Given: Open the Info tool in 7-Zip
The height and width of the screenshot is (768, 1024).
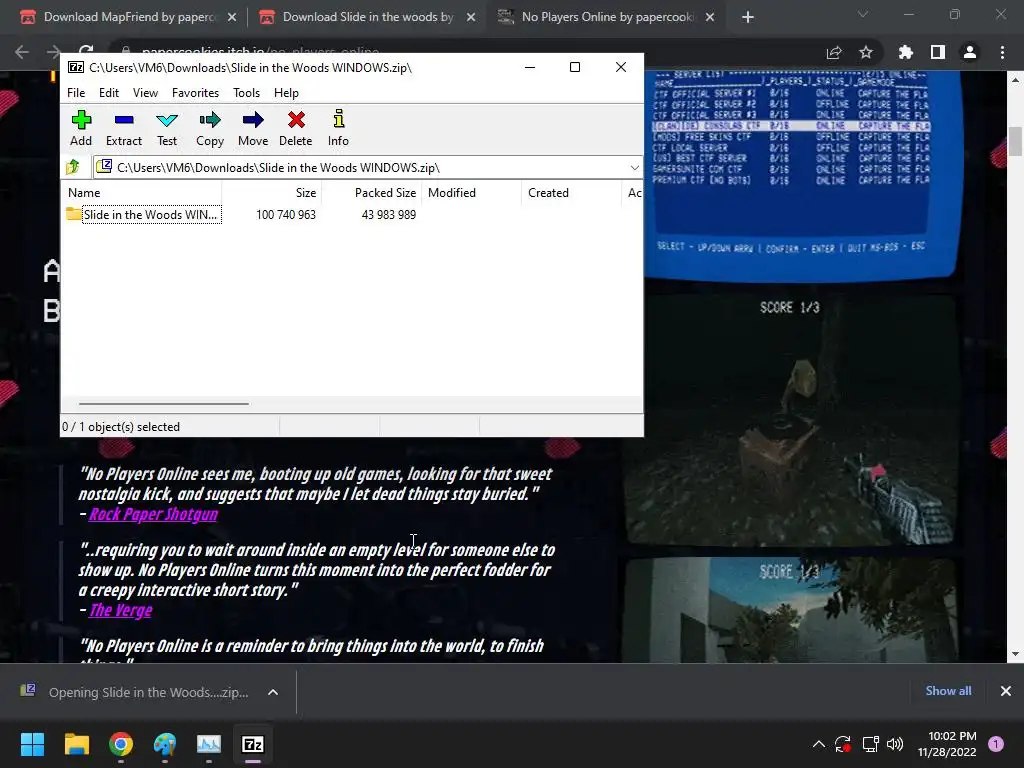Looking at the screenshot, I should coord(338,129).
